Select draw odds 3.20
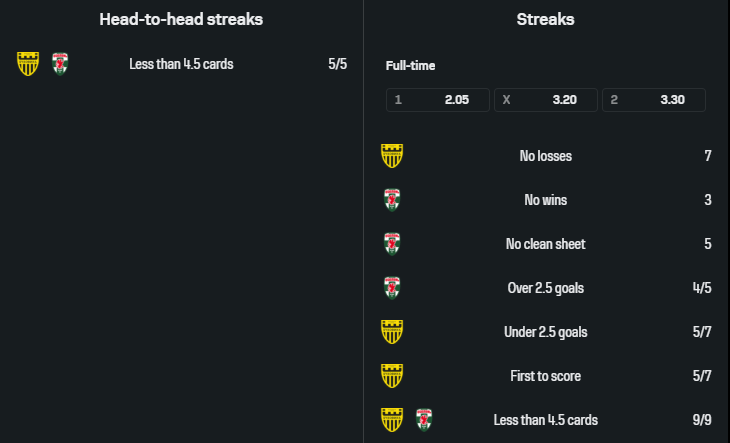The height and width of the screenshot is (443, 730). [546, 100]
